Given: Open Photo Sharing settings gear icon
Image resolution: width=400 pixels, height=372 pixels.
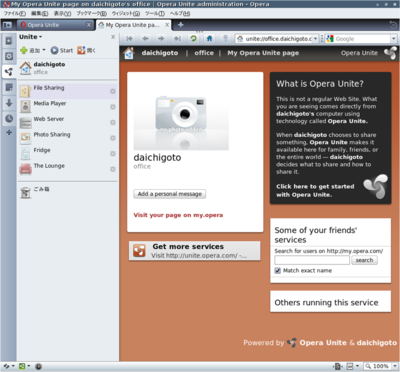Looking at the screenshot, I should (x=113, y=138).
